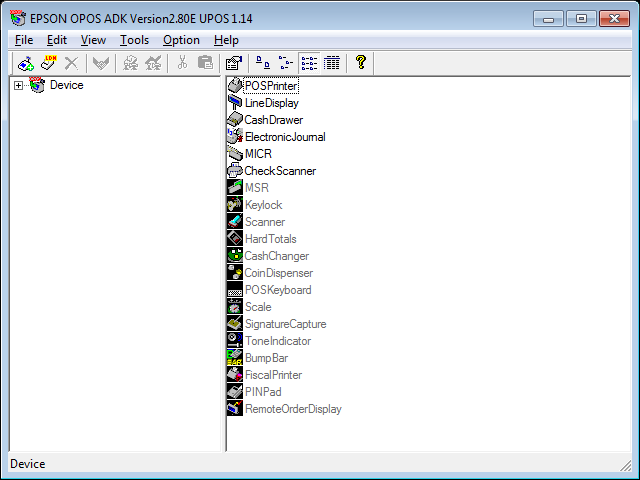Switch to list view
The height and width of the screenshot is (480, 640).
point(309,63)
